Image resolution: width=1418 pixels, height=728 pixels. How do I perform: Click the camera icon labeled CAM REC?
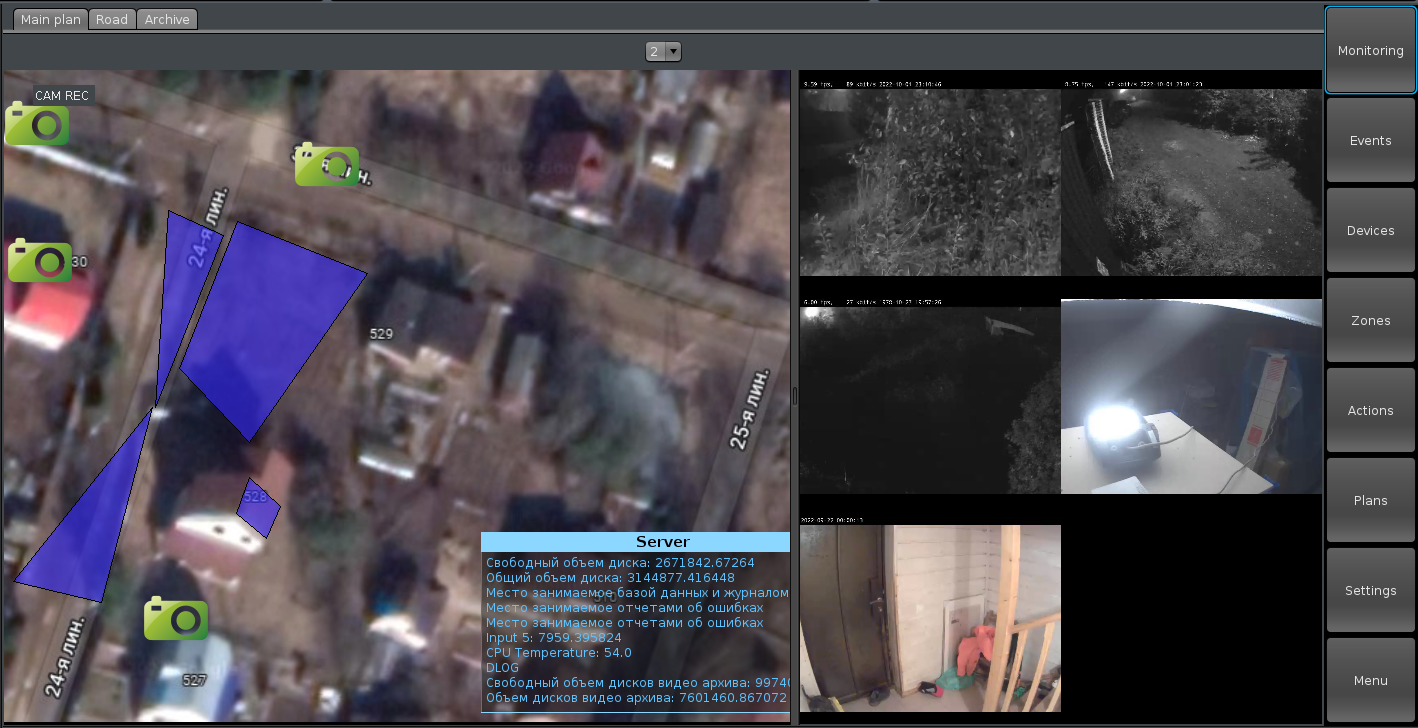coord(37,124)
